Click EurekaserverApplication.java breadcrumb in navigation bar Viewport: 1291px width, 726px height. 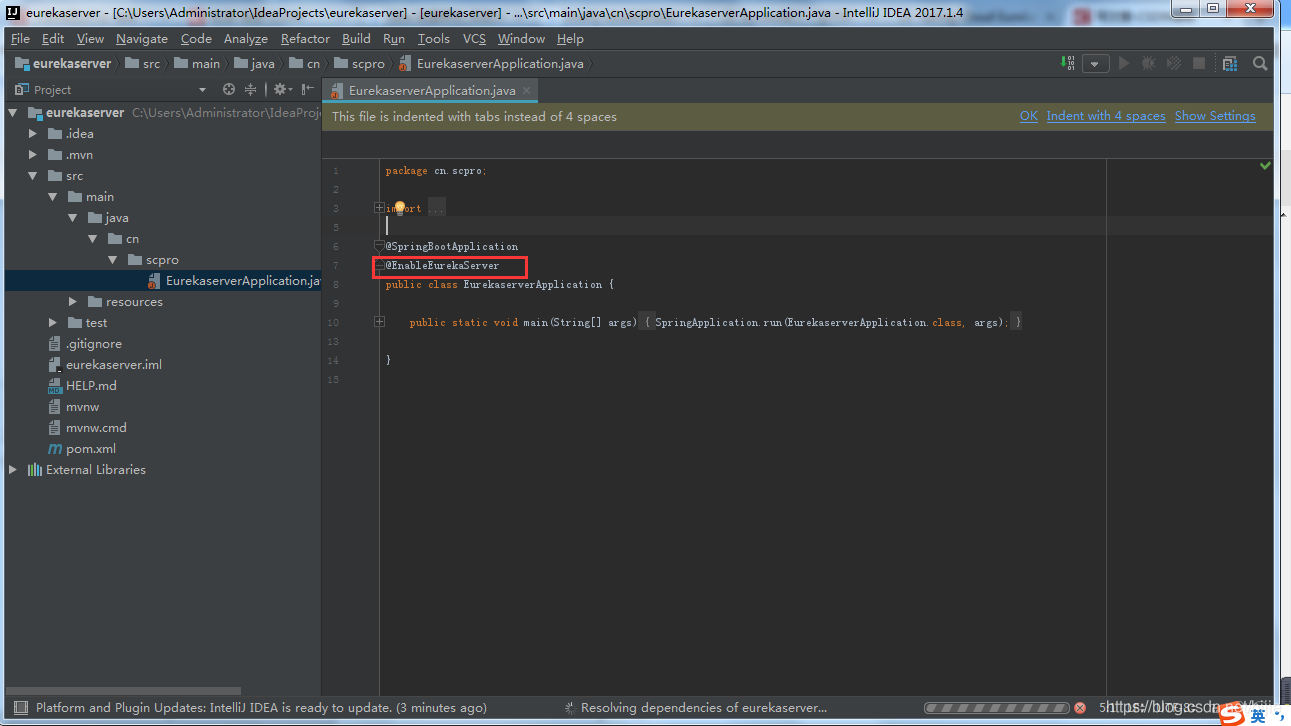pos(491,63)
